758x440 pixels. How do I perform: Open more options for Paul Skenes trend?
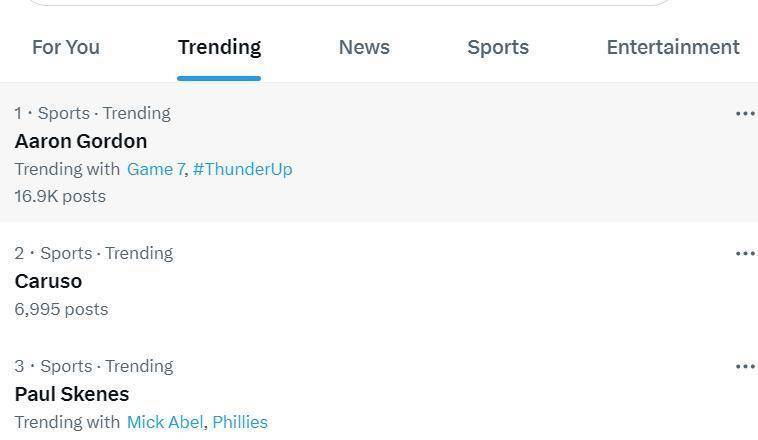pyautogui.click(x=745, y=367)
